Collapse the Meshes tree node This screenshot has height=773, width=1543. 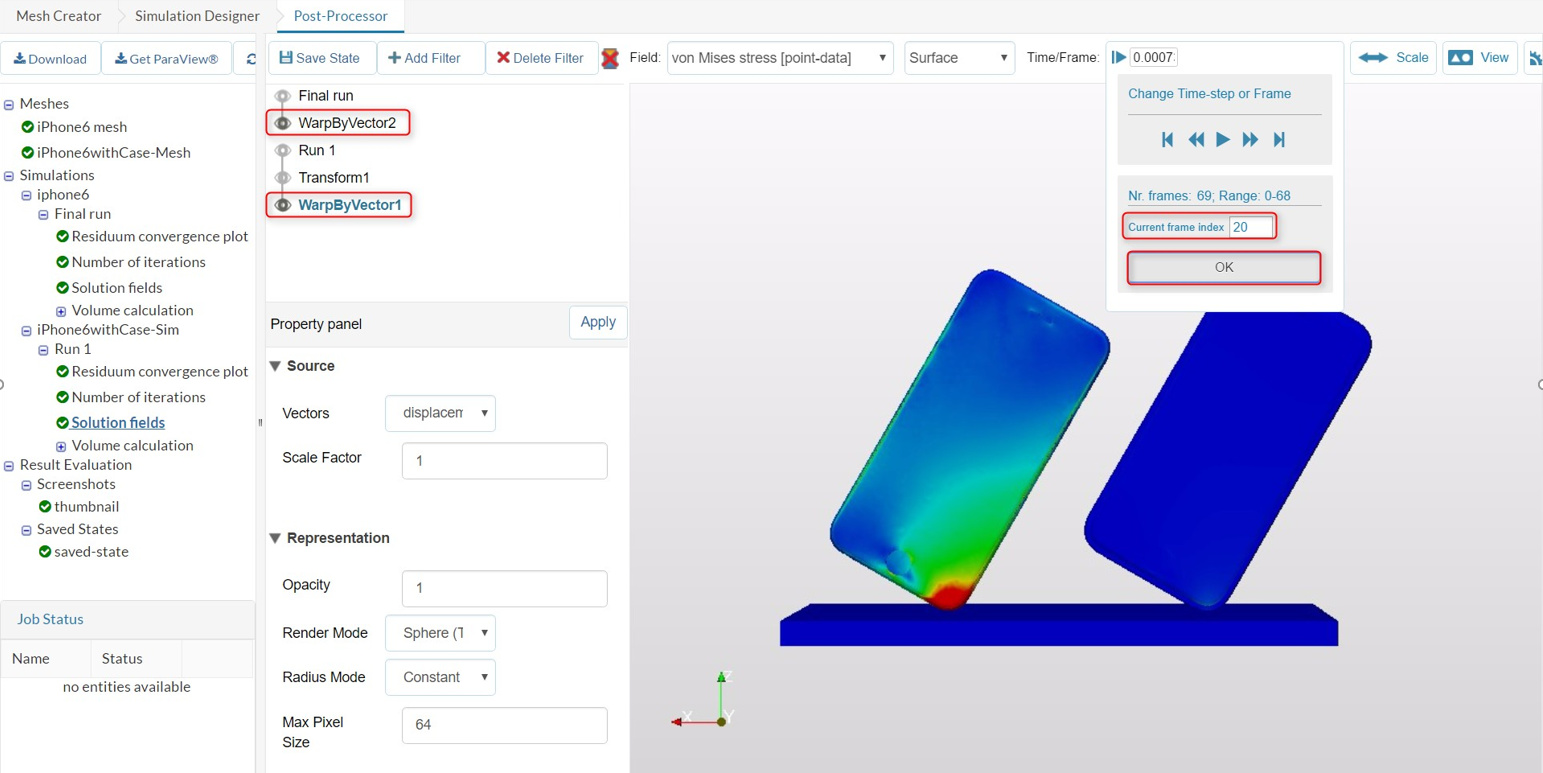(9, 104)
